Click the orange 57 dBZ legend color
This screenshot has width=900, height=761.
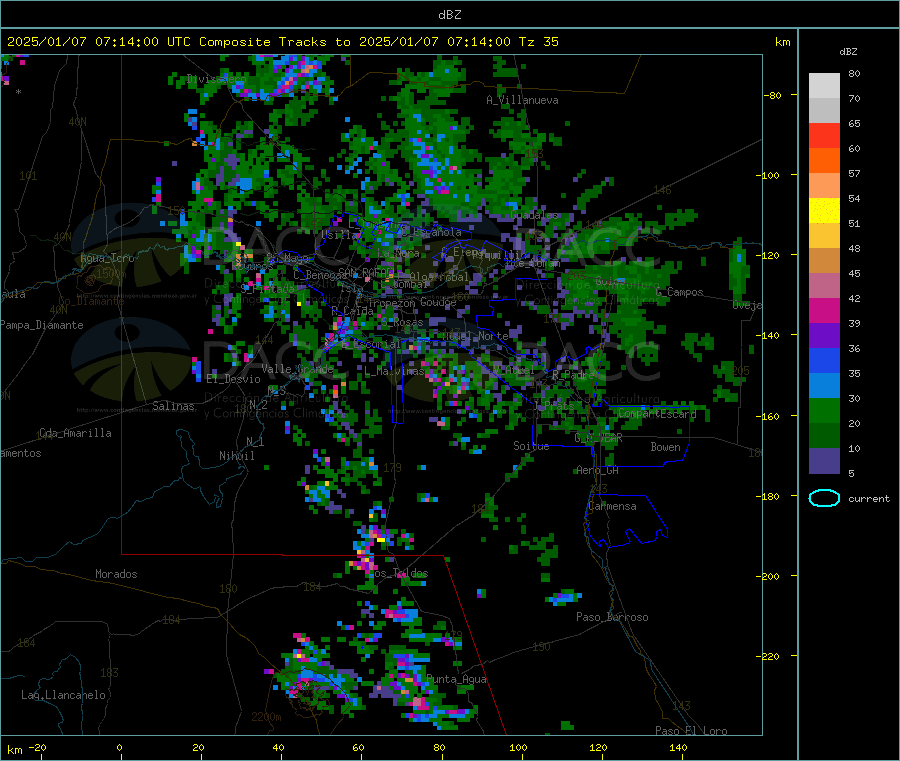click(x=824, y=161)
